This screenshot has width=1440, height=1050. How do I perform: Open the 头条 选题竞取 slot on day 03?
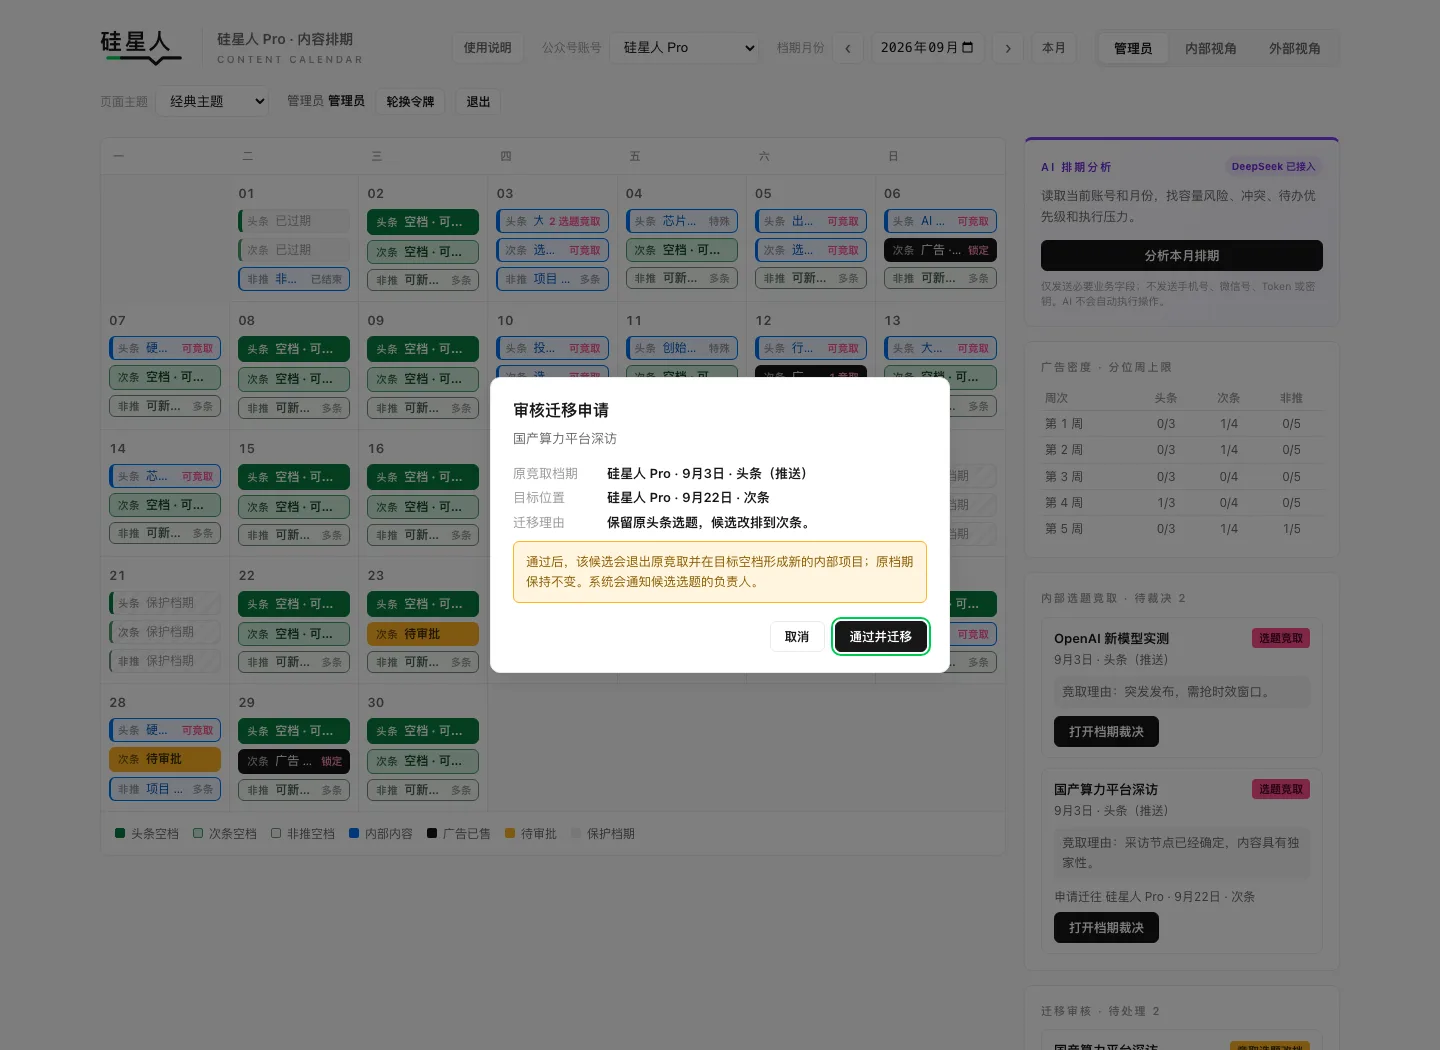553,221
